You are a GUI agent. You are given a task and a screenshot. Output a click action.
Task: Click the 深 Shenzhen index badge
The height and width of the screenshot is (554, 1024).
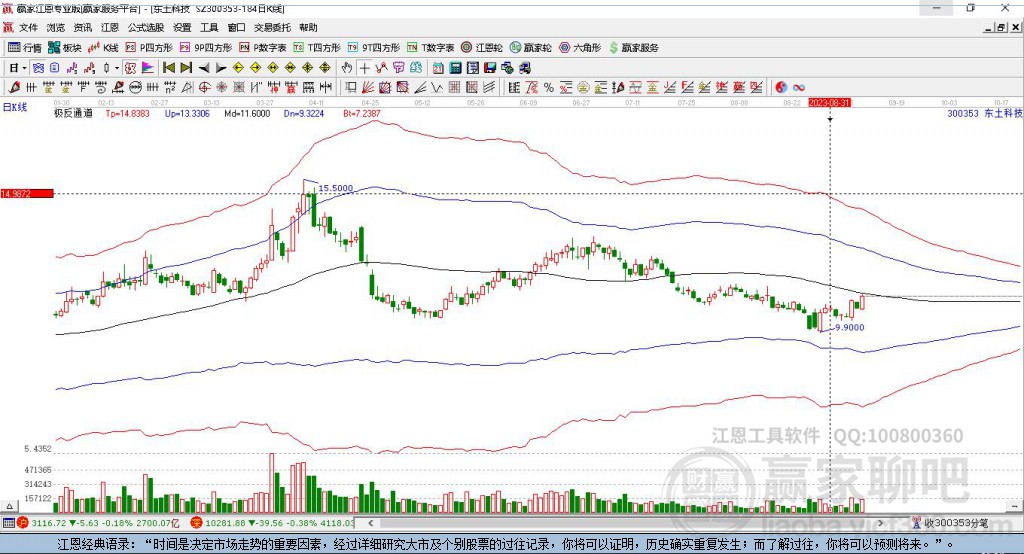(x=197, y=523)
